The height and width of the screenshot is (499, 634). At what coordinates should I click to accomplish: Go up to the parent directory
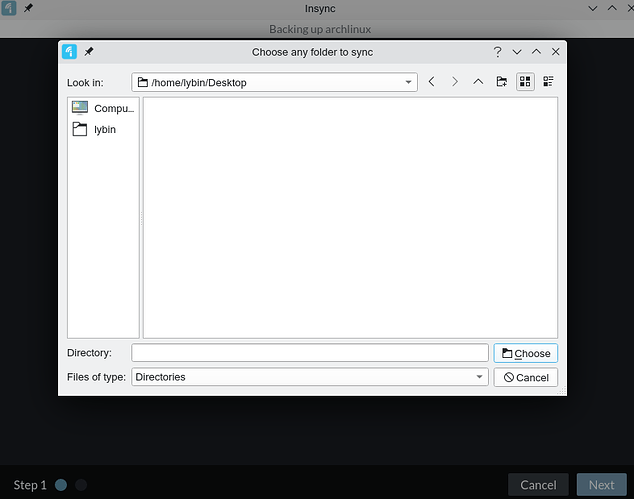pyautogui.click(x=478, y=82)
